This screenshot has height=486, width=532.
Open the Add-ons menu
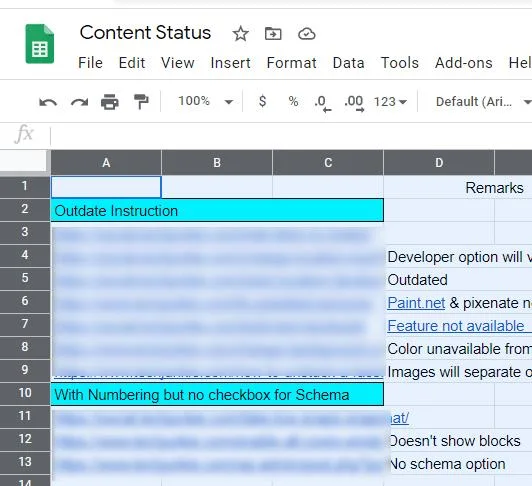463,63
